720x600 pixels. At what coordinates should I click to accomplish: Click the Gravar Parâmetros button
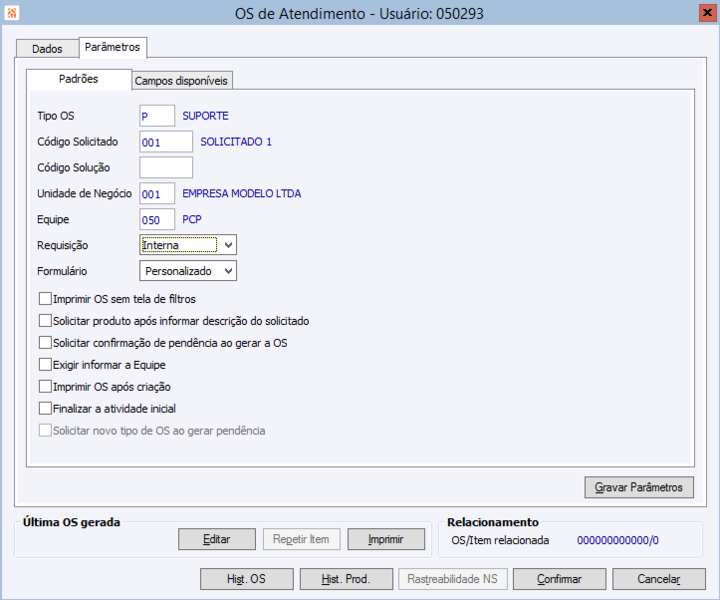tap(639, 487)
